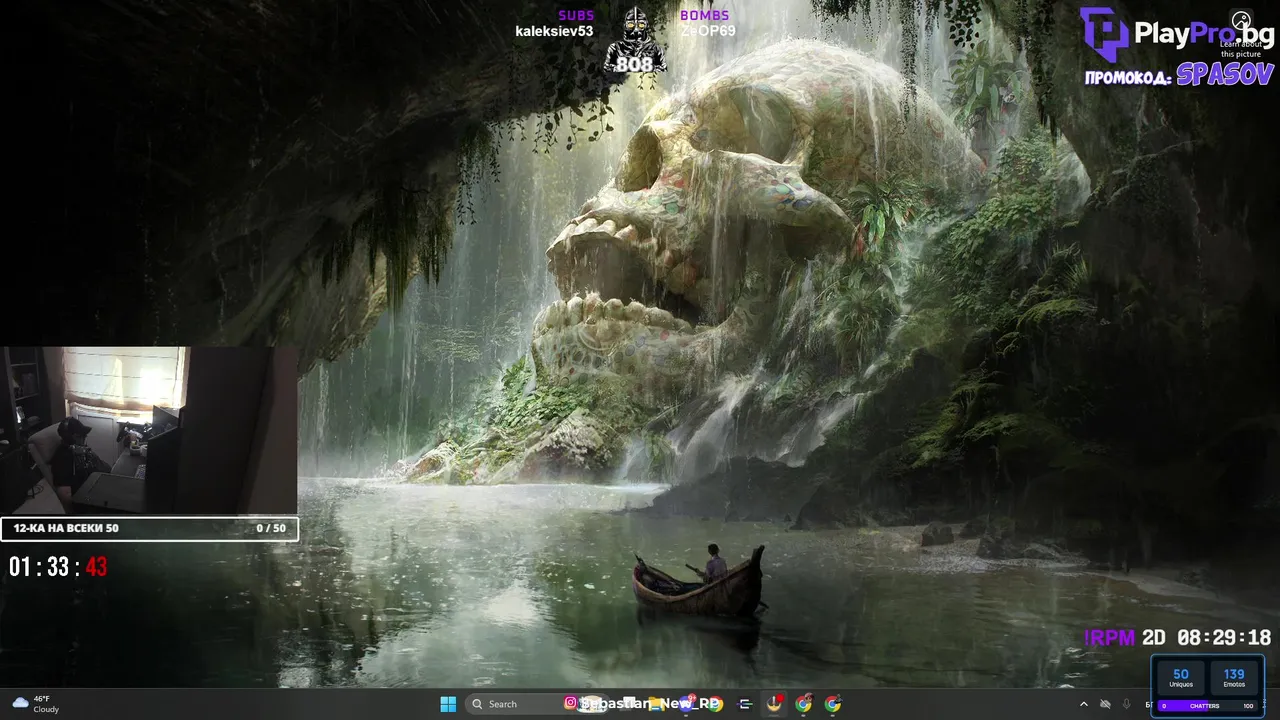Click the microphone tray icon
Viewport: 1280px width, 720px height.
tap(1127, 705)
